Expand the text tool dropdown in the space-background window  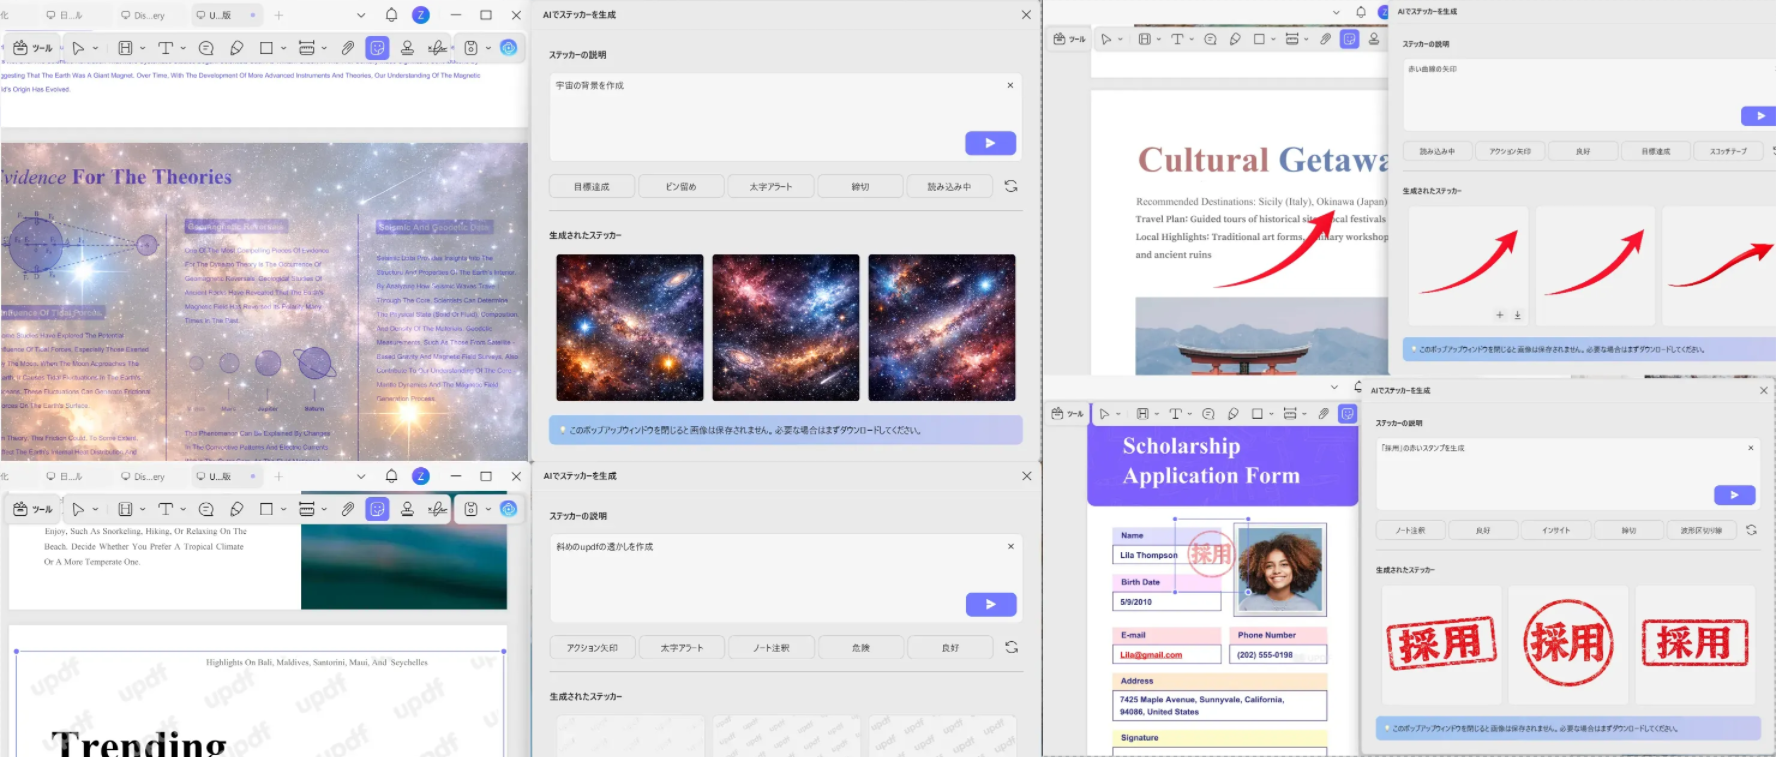click(183, 48)
